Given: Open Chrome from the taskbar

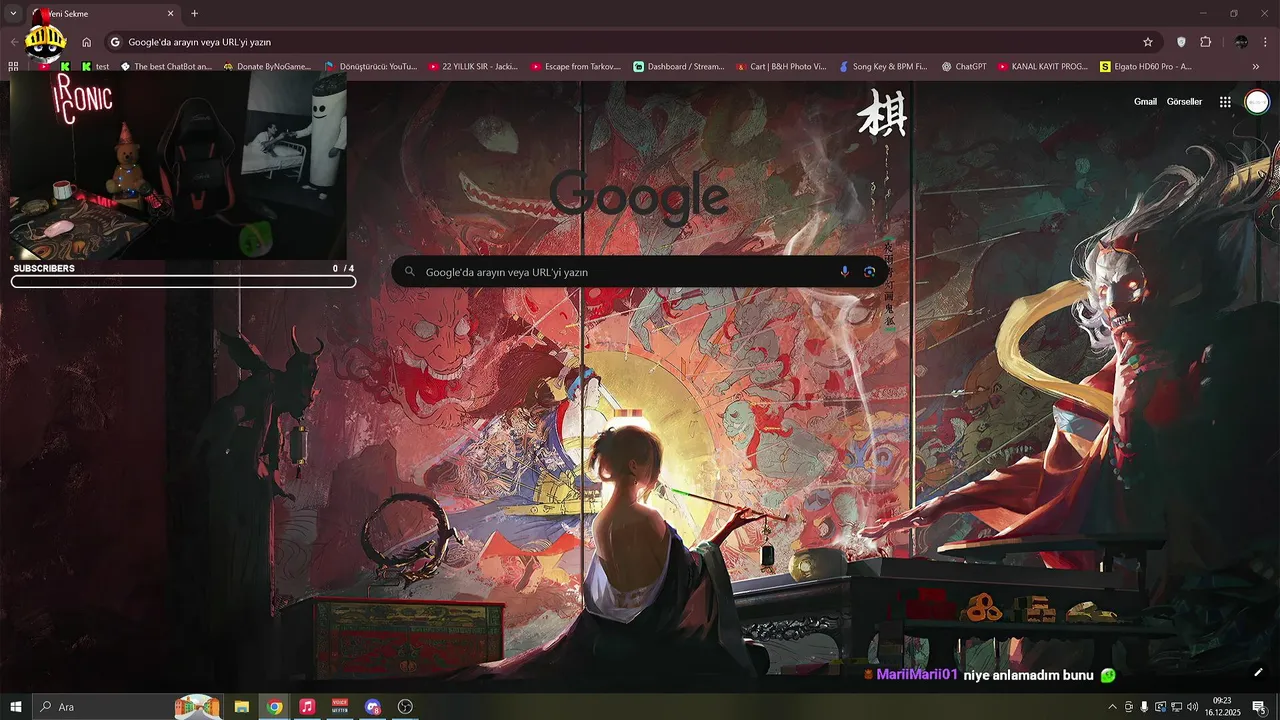Looking at the screenshot, I should click(274, 707).
